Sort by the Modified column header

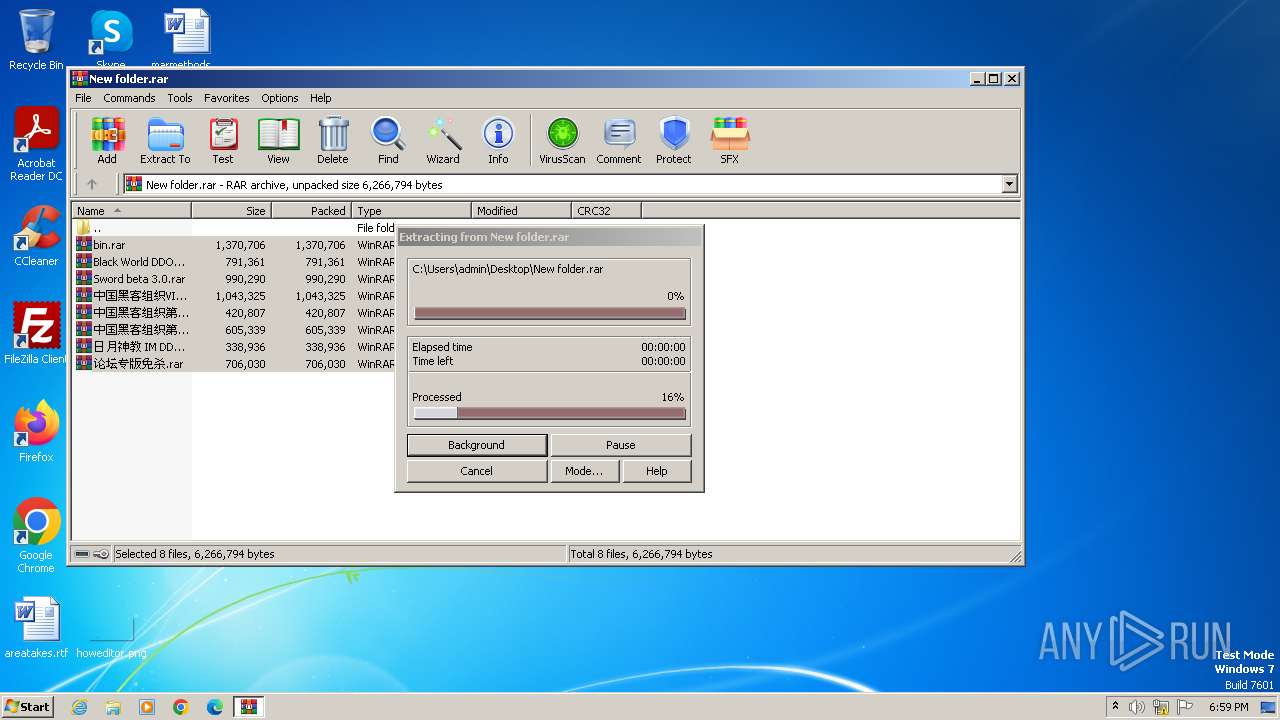tap(521, 211)
